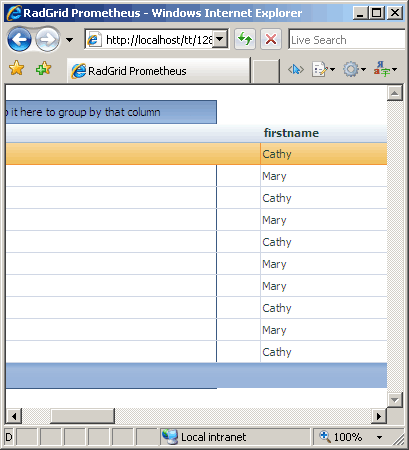Click the browser Forward arrow button

tap(47, 40)
